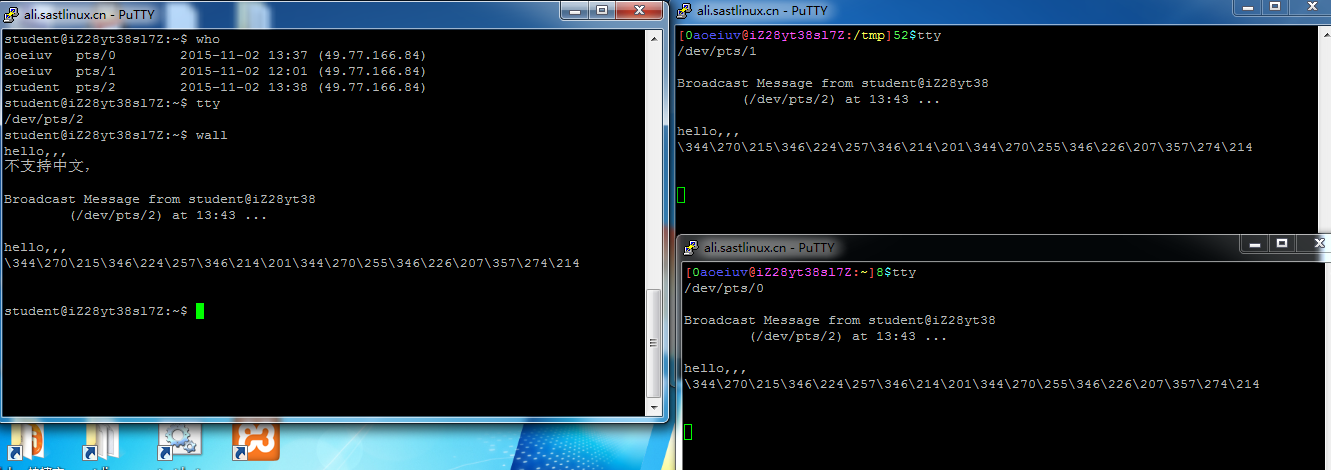This screenshot has height=470, width=1331.
Task: Close the PuTTY window showing /dev/pts/1
Action: (x=1310, y=7)
